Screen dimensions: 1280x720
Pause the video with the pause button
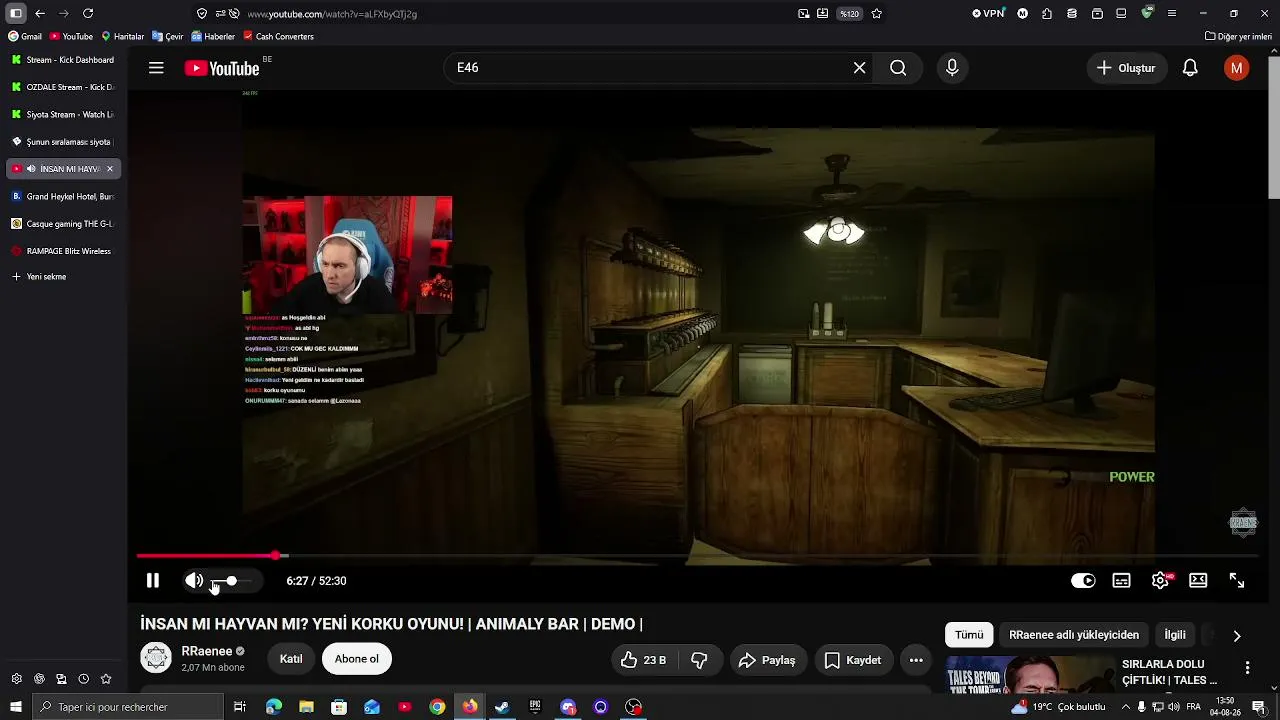(x=153, y=581)
